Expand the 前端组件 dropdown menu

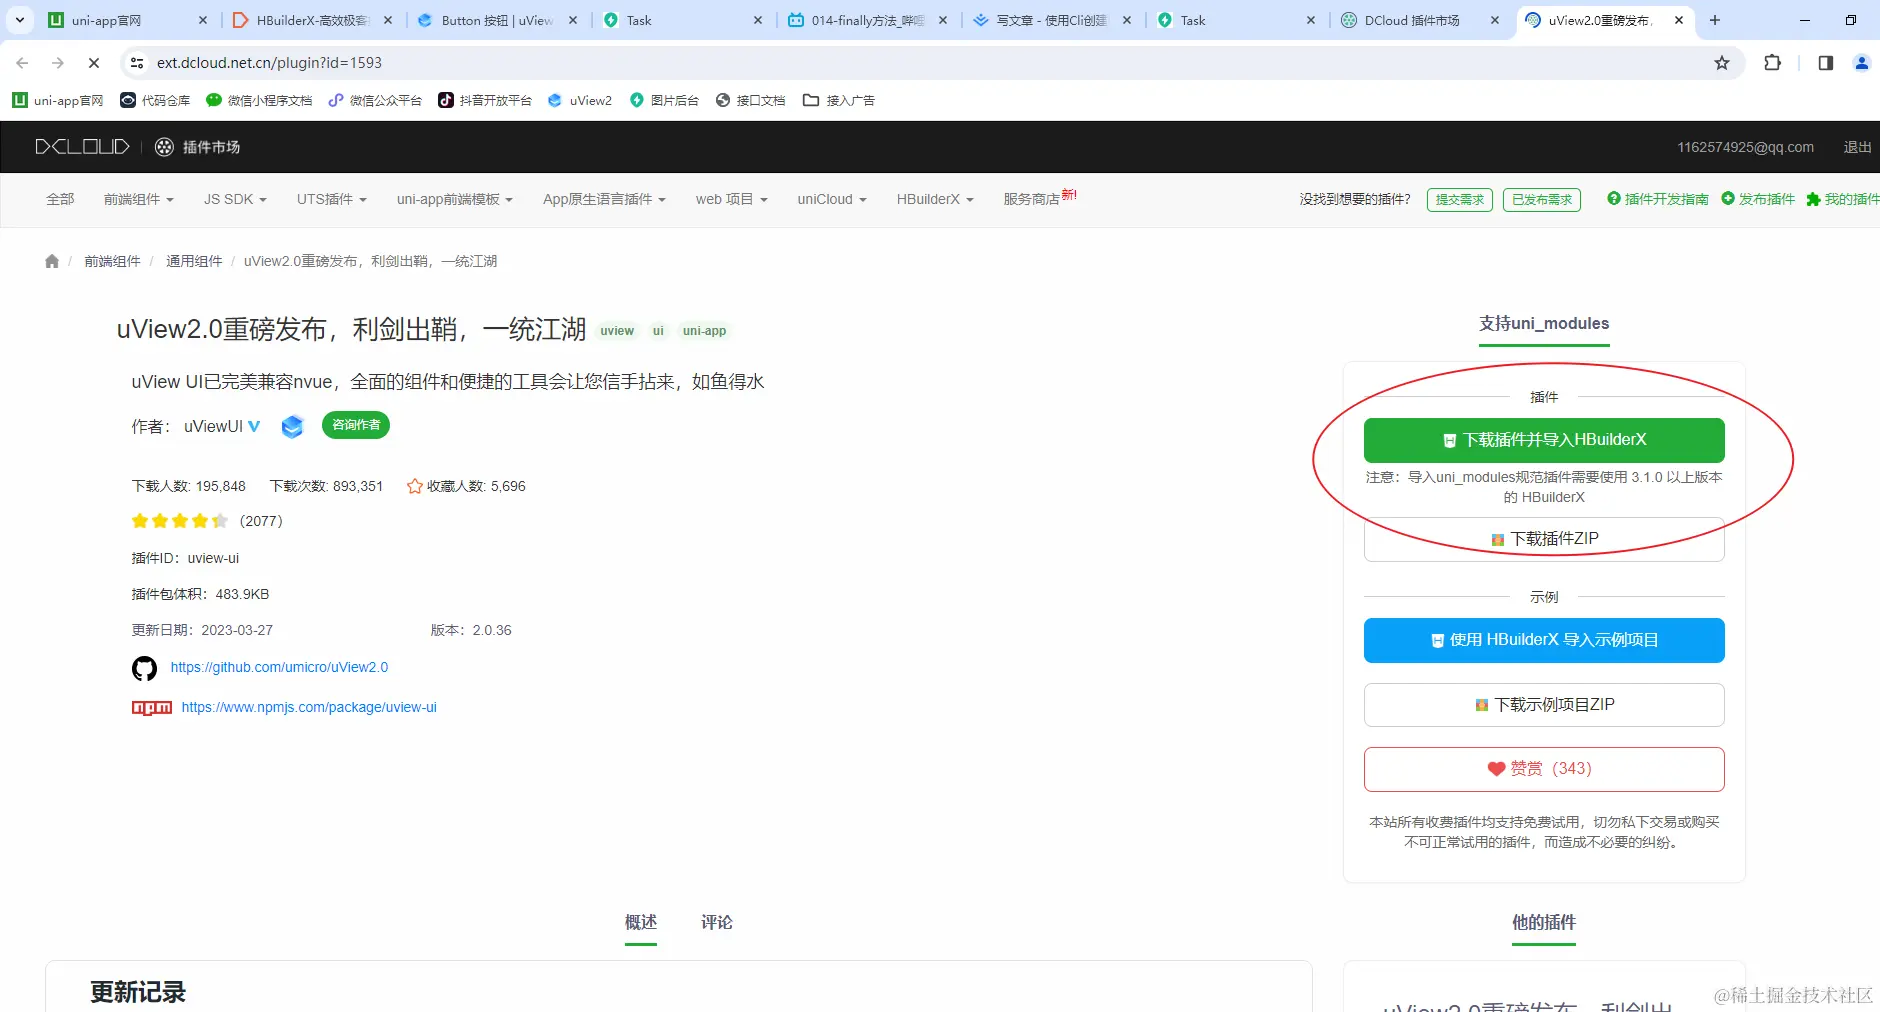pyautogui.click(x=139, y=199)
